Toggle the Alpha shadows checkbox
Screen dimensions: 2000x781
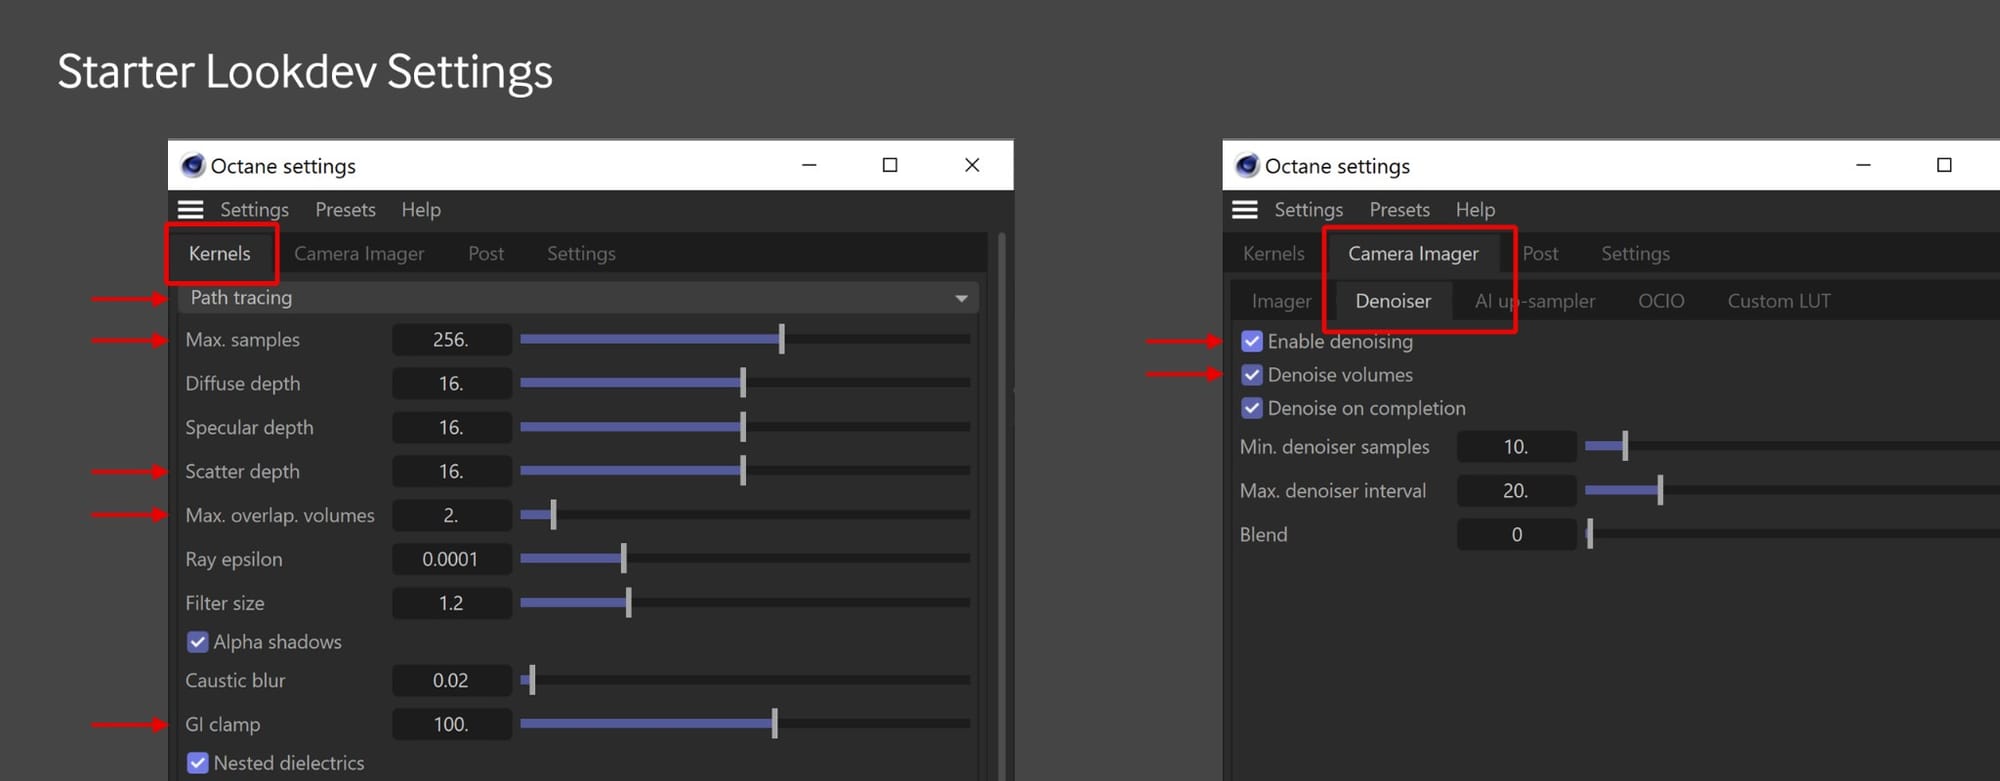point(198,642)
